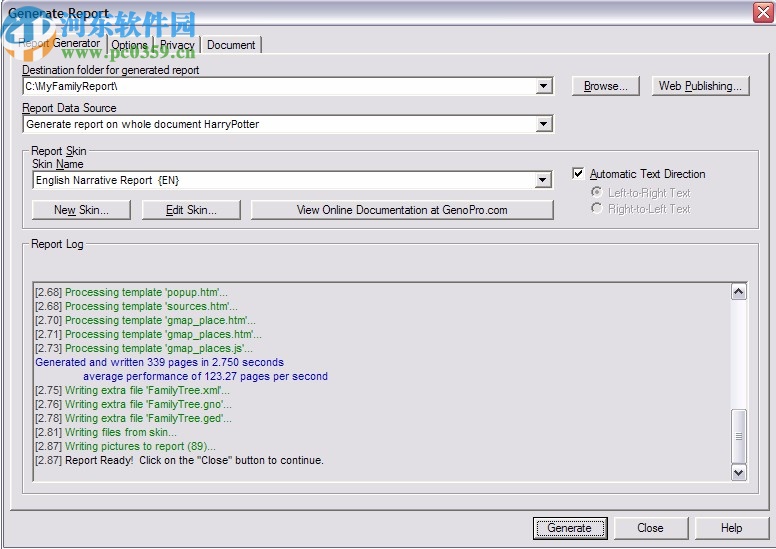
Task: Click log line "Processing template 'sources.htm'..."
Action: (x=136, y=306)
